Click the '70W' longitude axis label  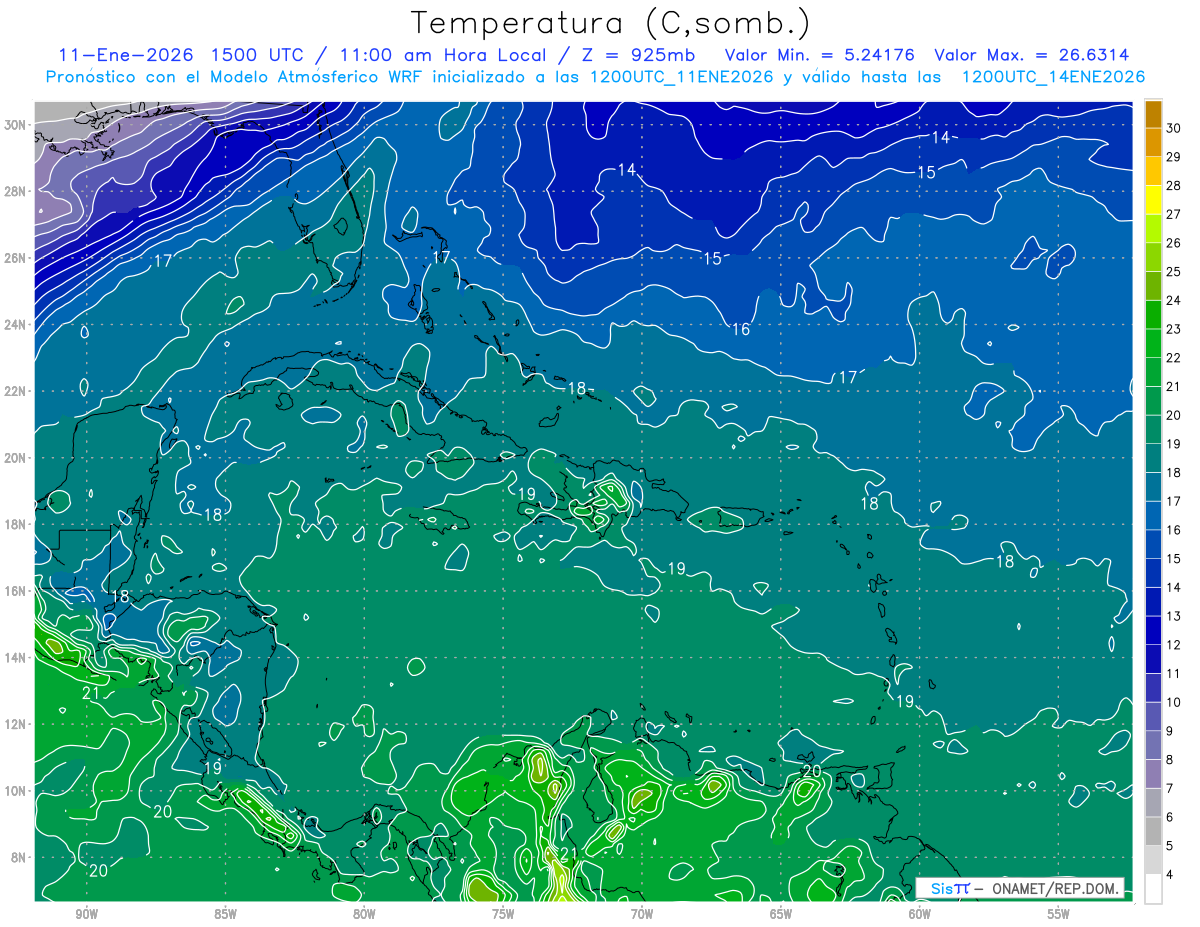point(642,914)
